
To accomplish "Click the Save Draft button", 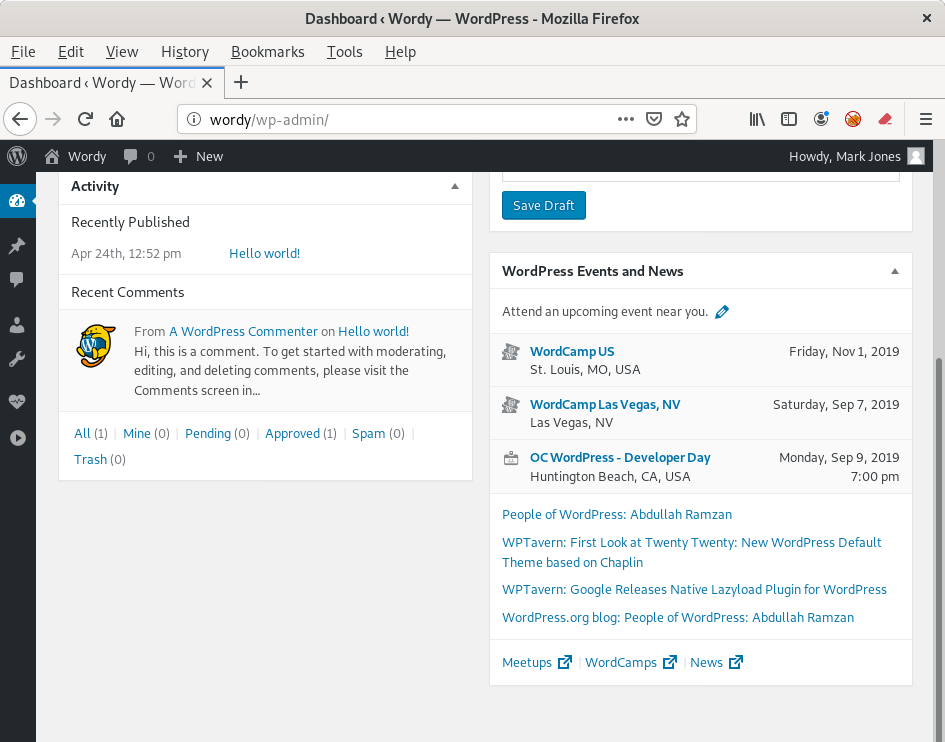I will [543, 206].
